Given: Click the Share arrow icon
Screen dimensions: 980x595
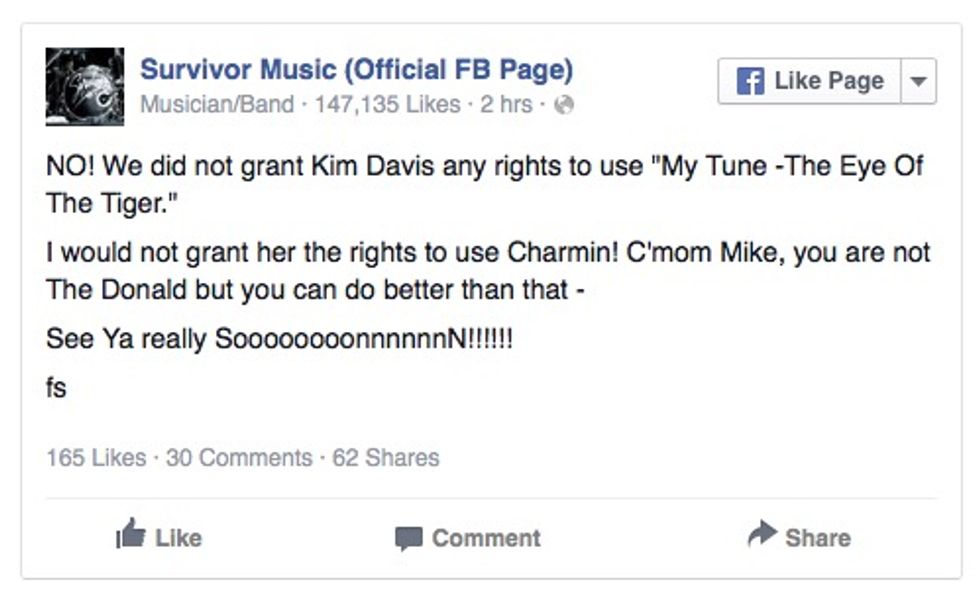Looking at the screenshot, I should click(x=762, y=536).
